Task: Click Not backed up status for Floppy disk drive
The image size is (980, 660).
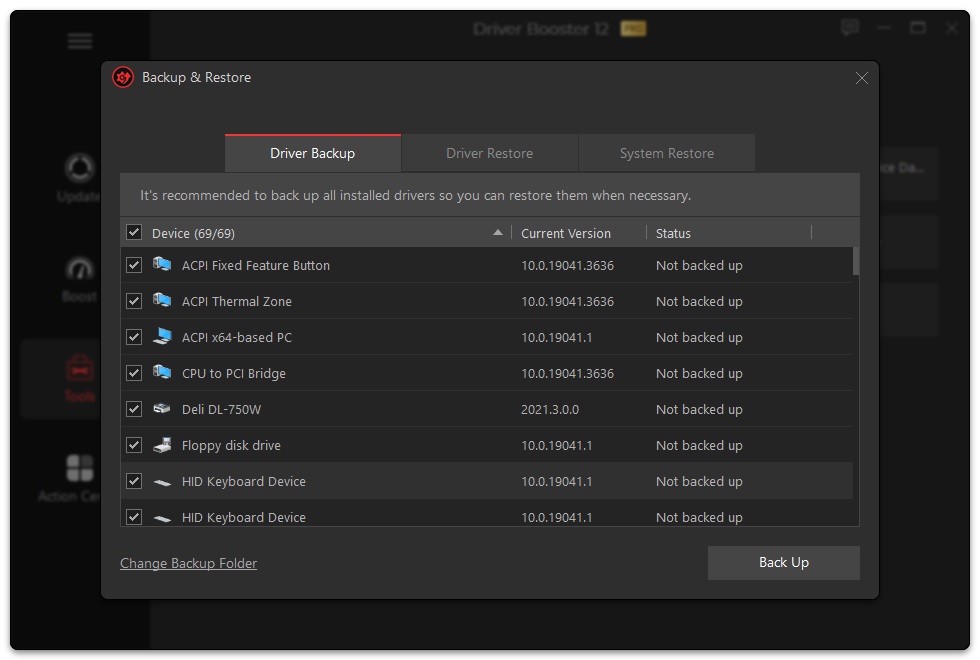Action: [x=699, y=446]
